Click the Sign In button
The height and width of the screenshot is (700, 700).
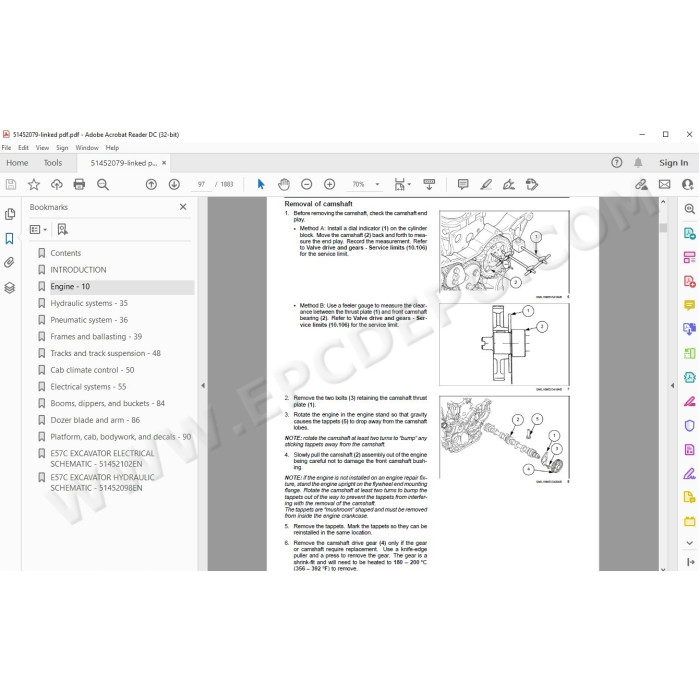[673, 163]
